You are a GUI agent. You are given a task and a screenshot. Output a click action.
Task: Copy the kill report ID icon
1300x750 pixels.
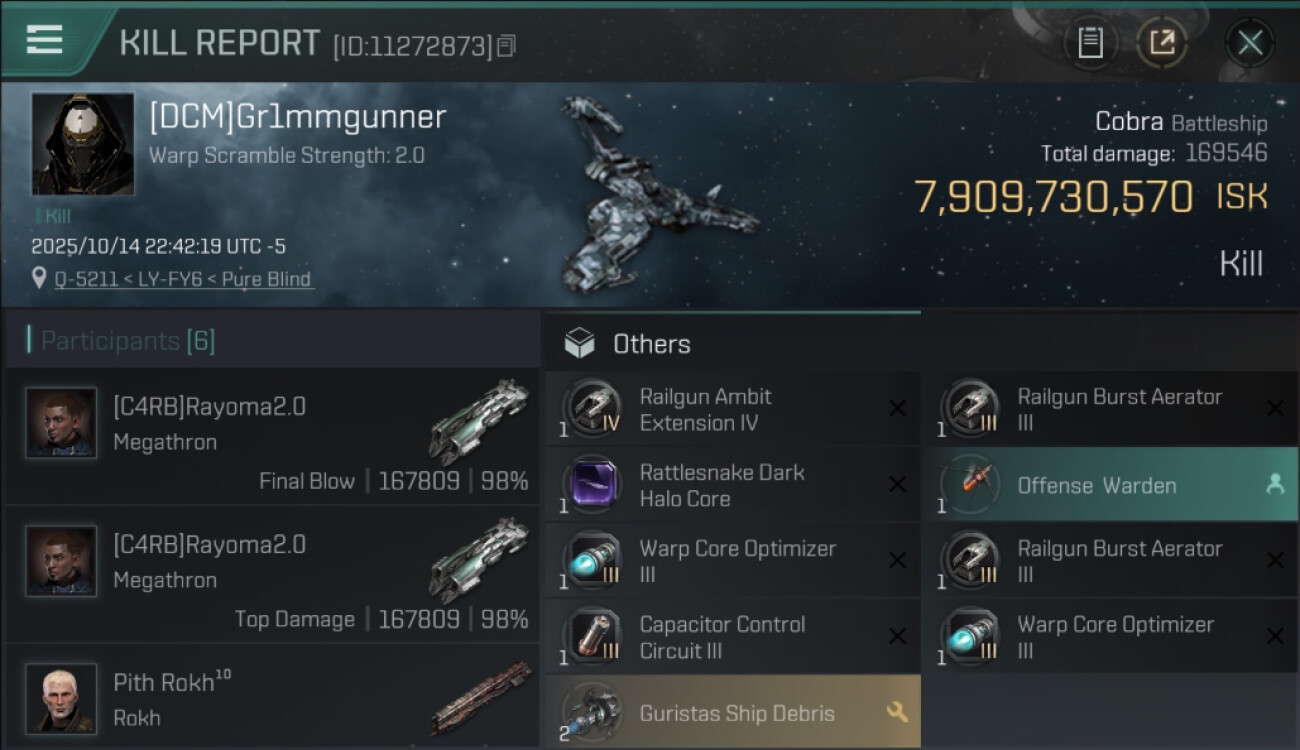[506, 45]
